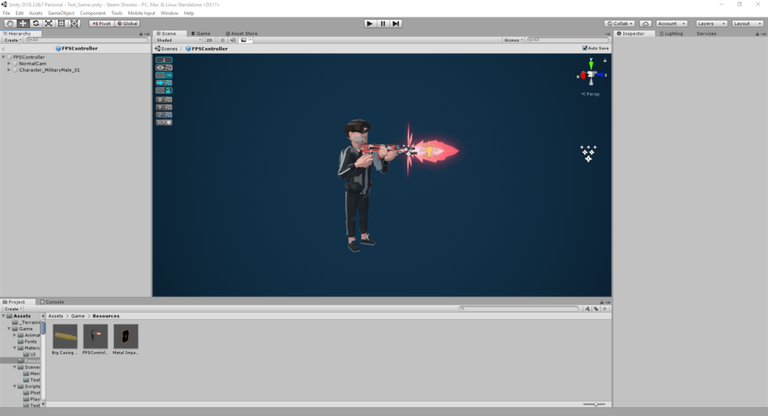Toggle 2D view mode

209,40
